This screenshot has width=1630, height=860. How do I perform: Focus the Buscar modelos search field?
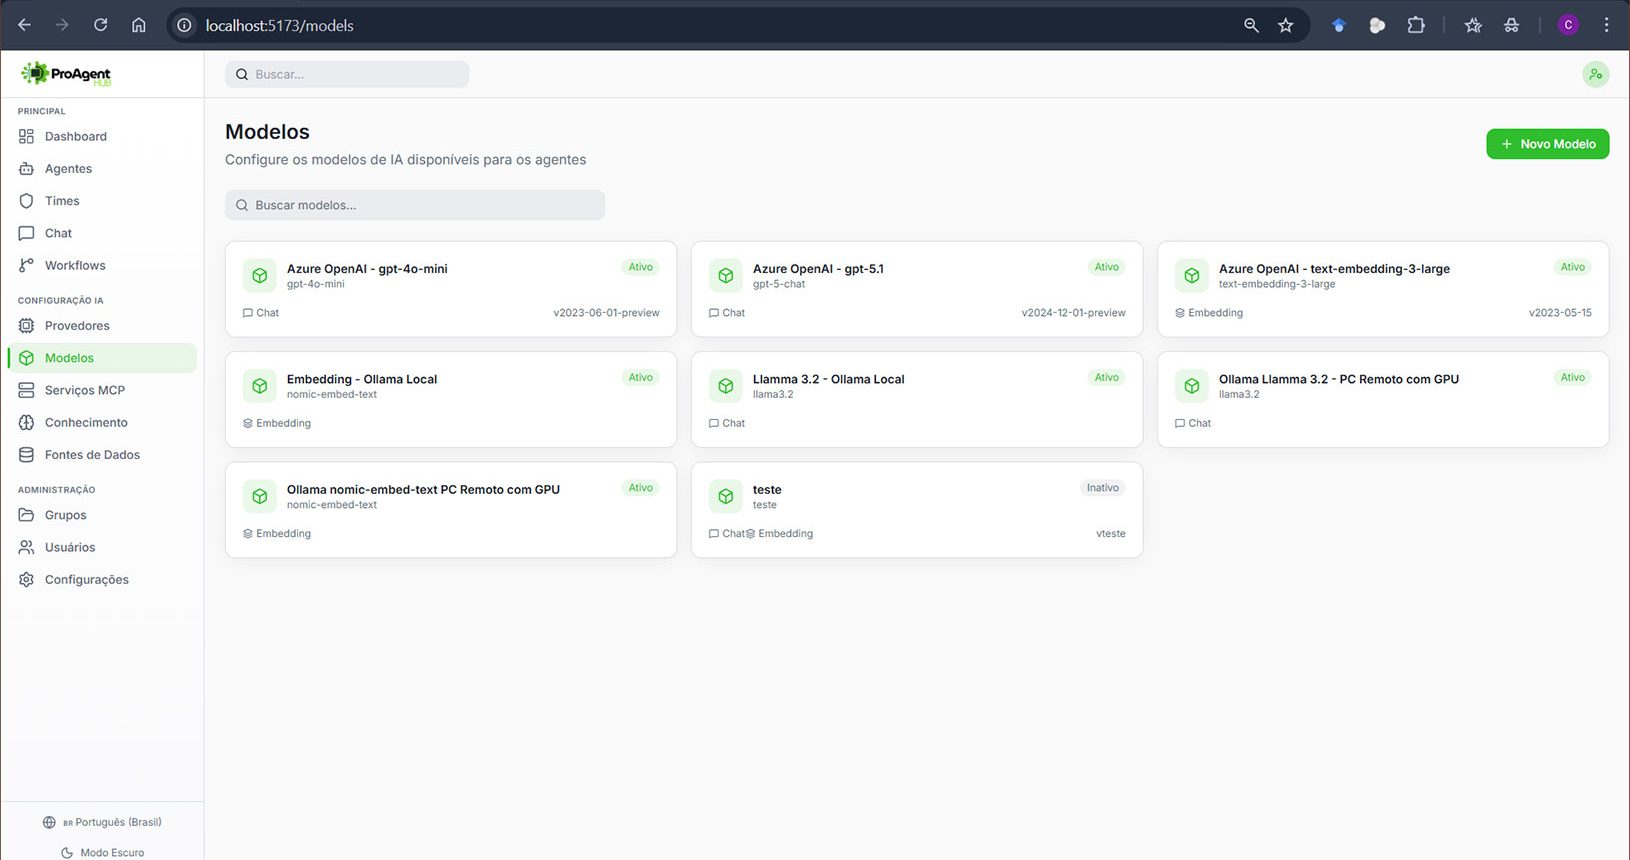coord(415,205)
